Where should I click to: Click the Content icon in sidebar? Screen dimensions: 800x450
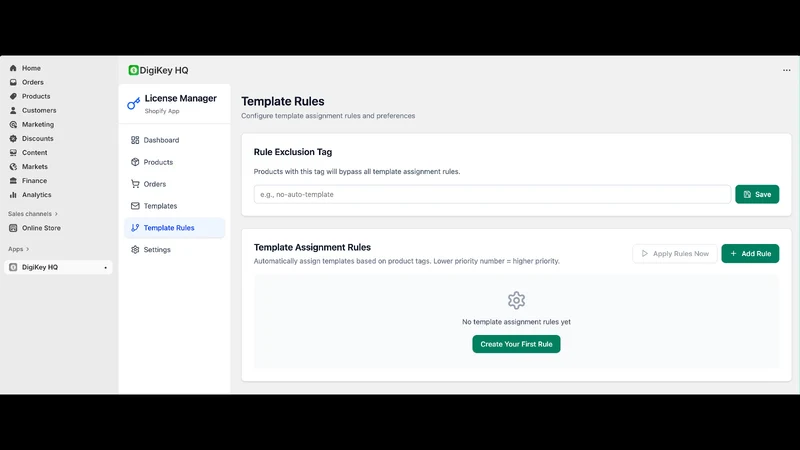(13, 153)
